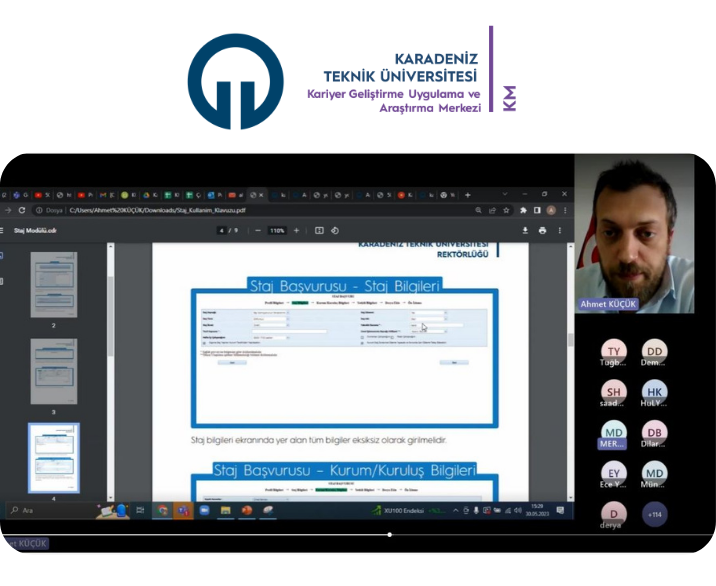Viewport: 716px width, 586px height.
Task: Click the fit to page icon
Action: pyautogui.click(x=320, y=230)
